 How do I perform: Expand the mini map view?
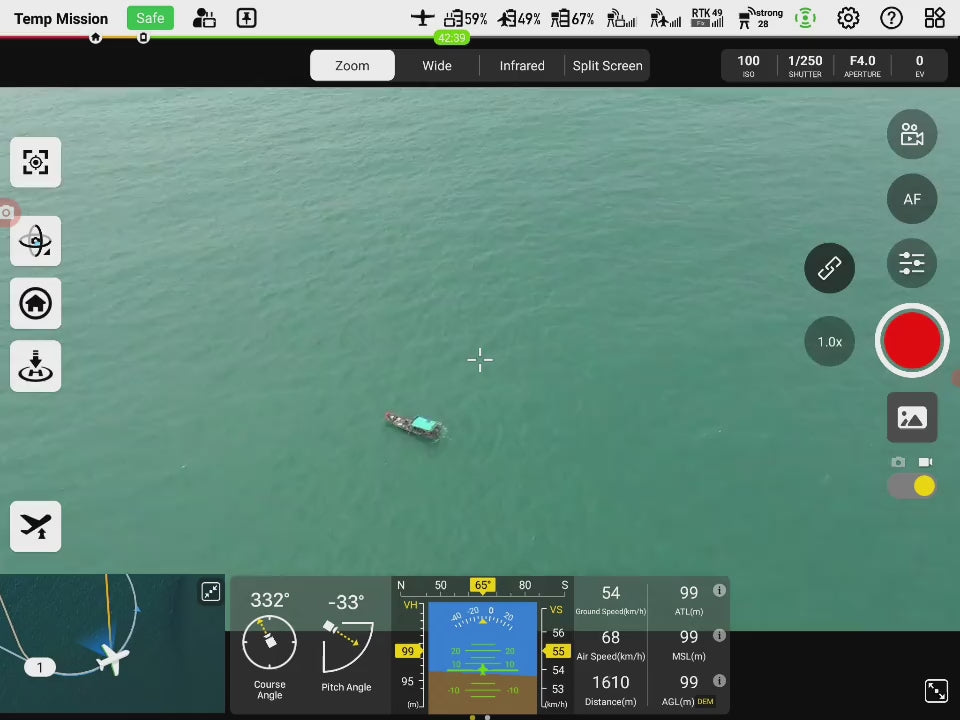coord(211,592)
